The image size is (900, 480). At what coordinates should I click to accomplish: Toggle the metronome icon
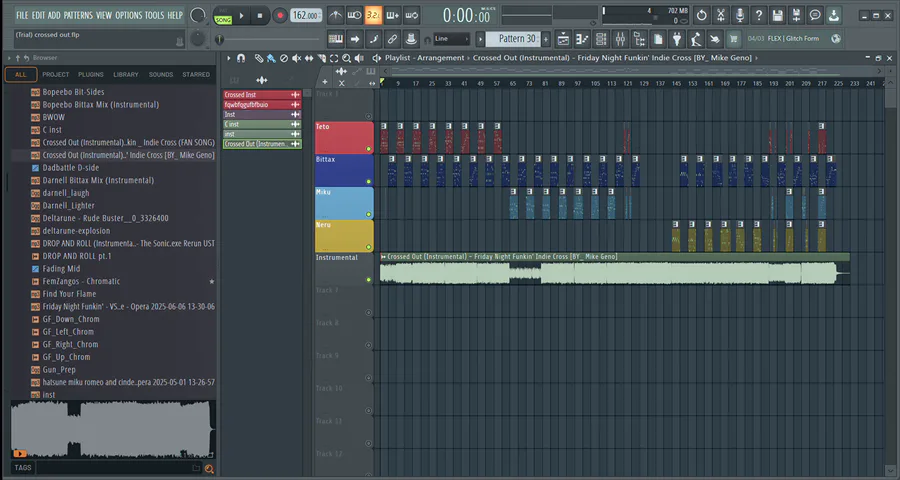(335, 16)
